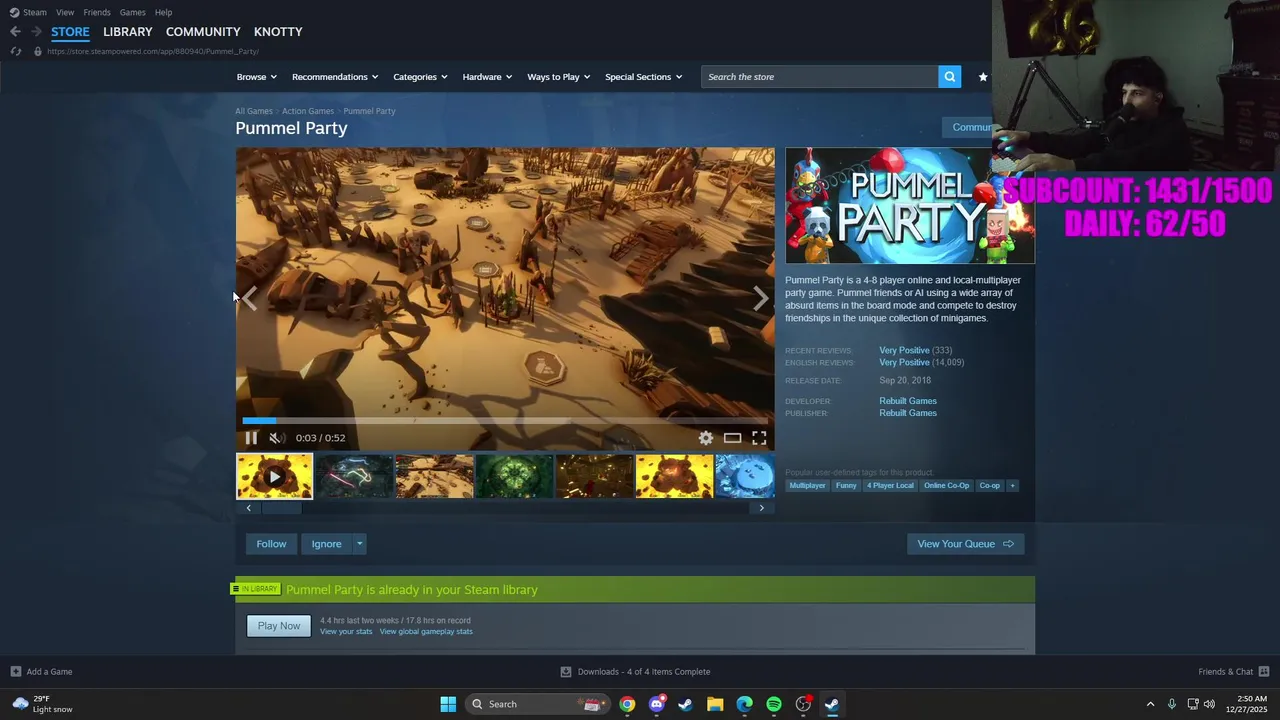Click the Add a Game plus icon
Image resolution: width=1280 pixels, height=720 pixels.
(x=15, y=672)
